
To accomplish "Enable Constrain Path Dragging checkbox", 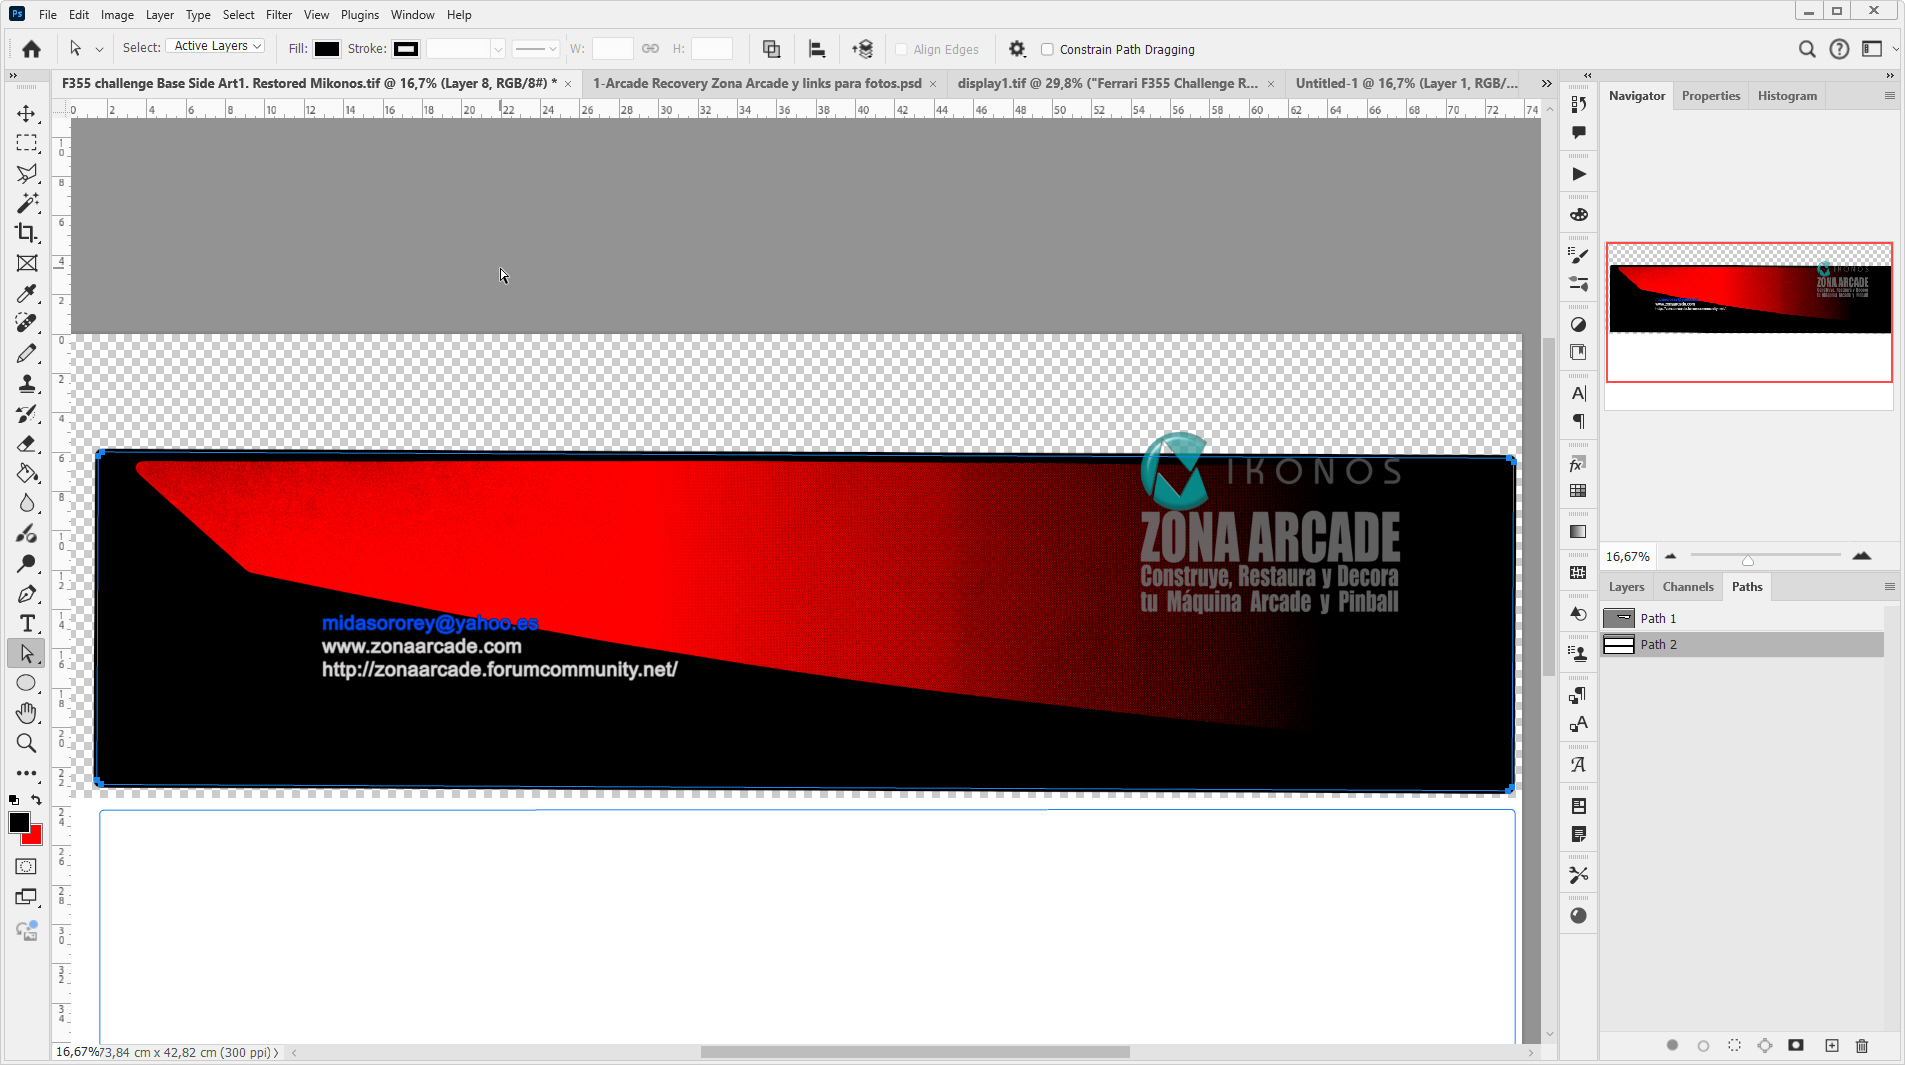I will [1048, 49].
